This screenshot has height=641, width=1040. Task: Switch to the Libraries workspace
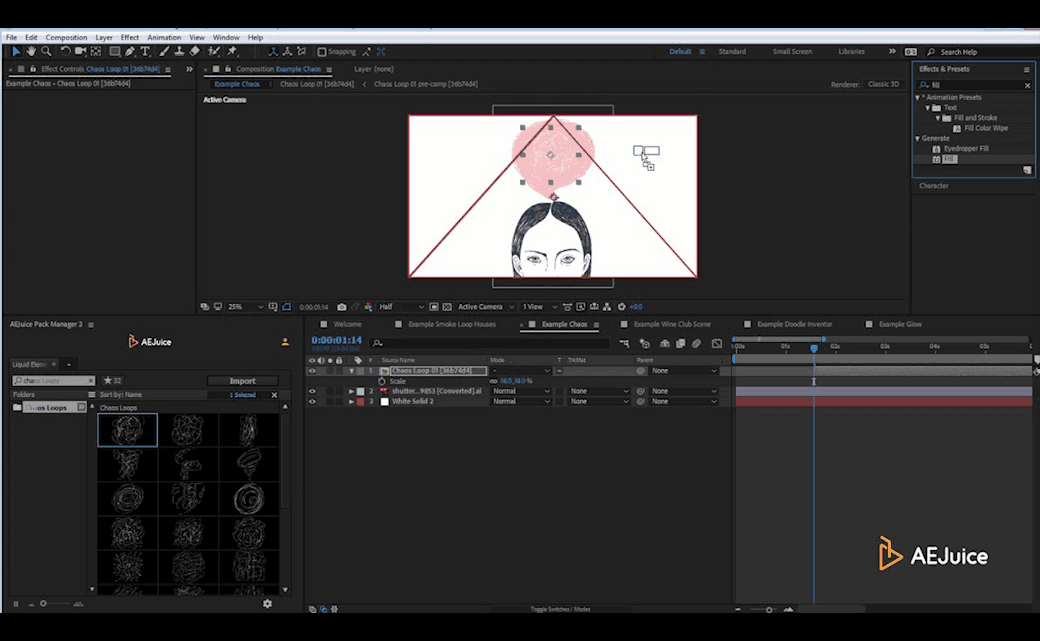tap(851, 52)
